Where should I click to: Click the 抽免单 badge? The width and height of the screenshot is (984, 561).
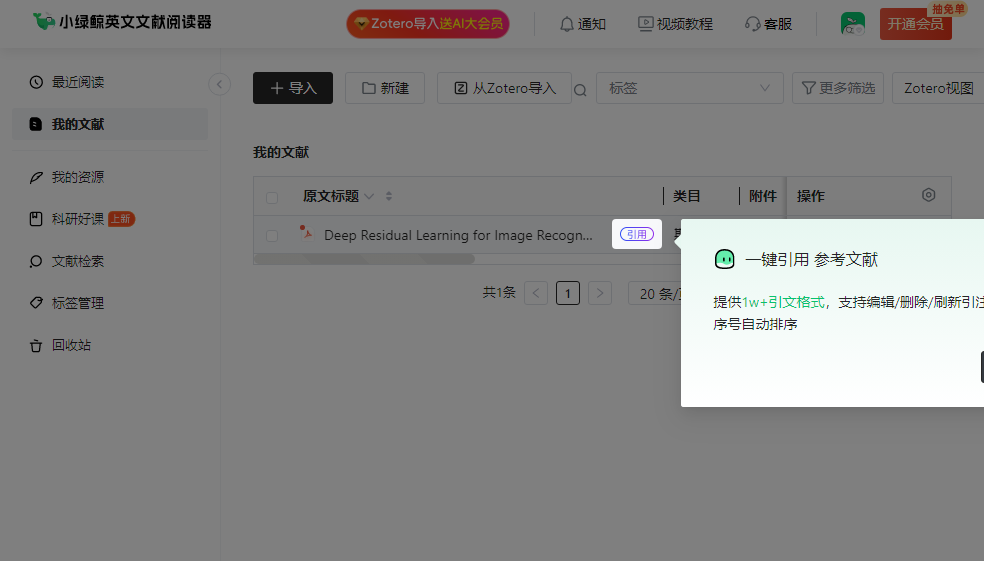(x=948, y=9)
